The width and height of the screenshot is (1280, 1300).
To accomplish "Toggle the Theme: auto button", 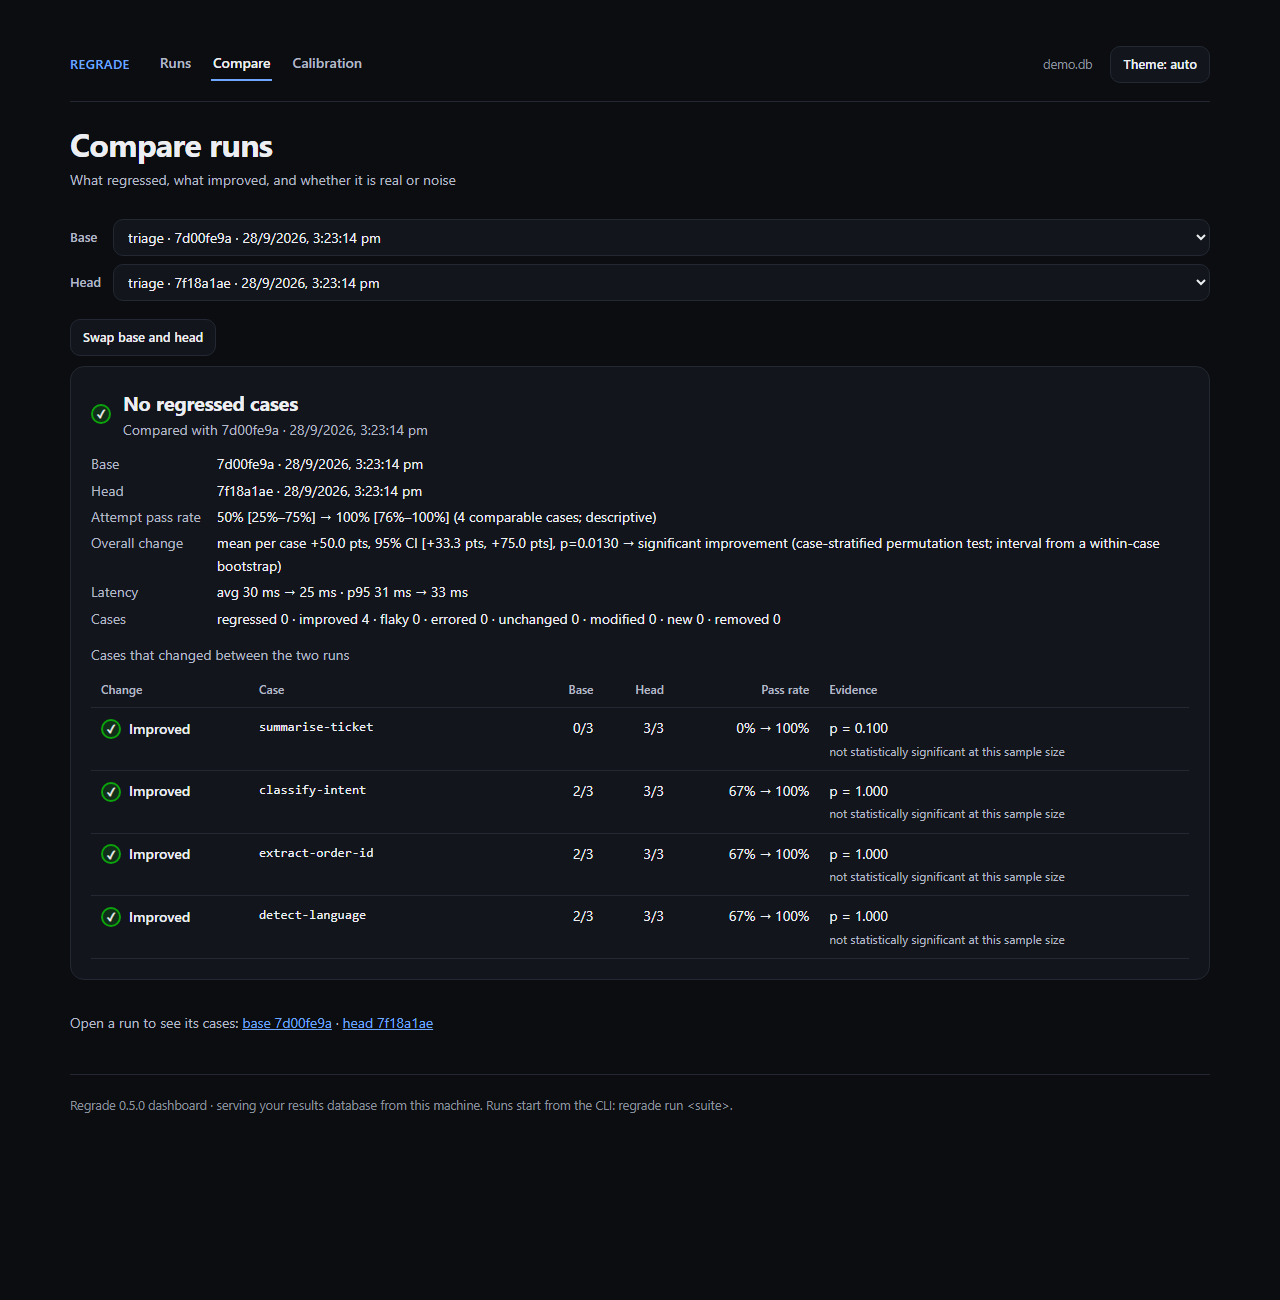I will point(1160,64).
